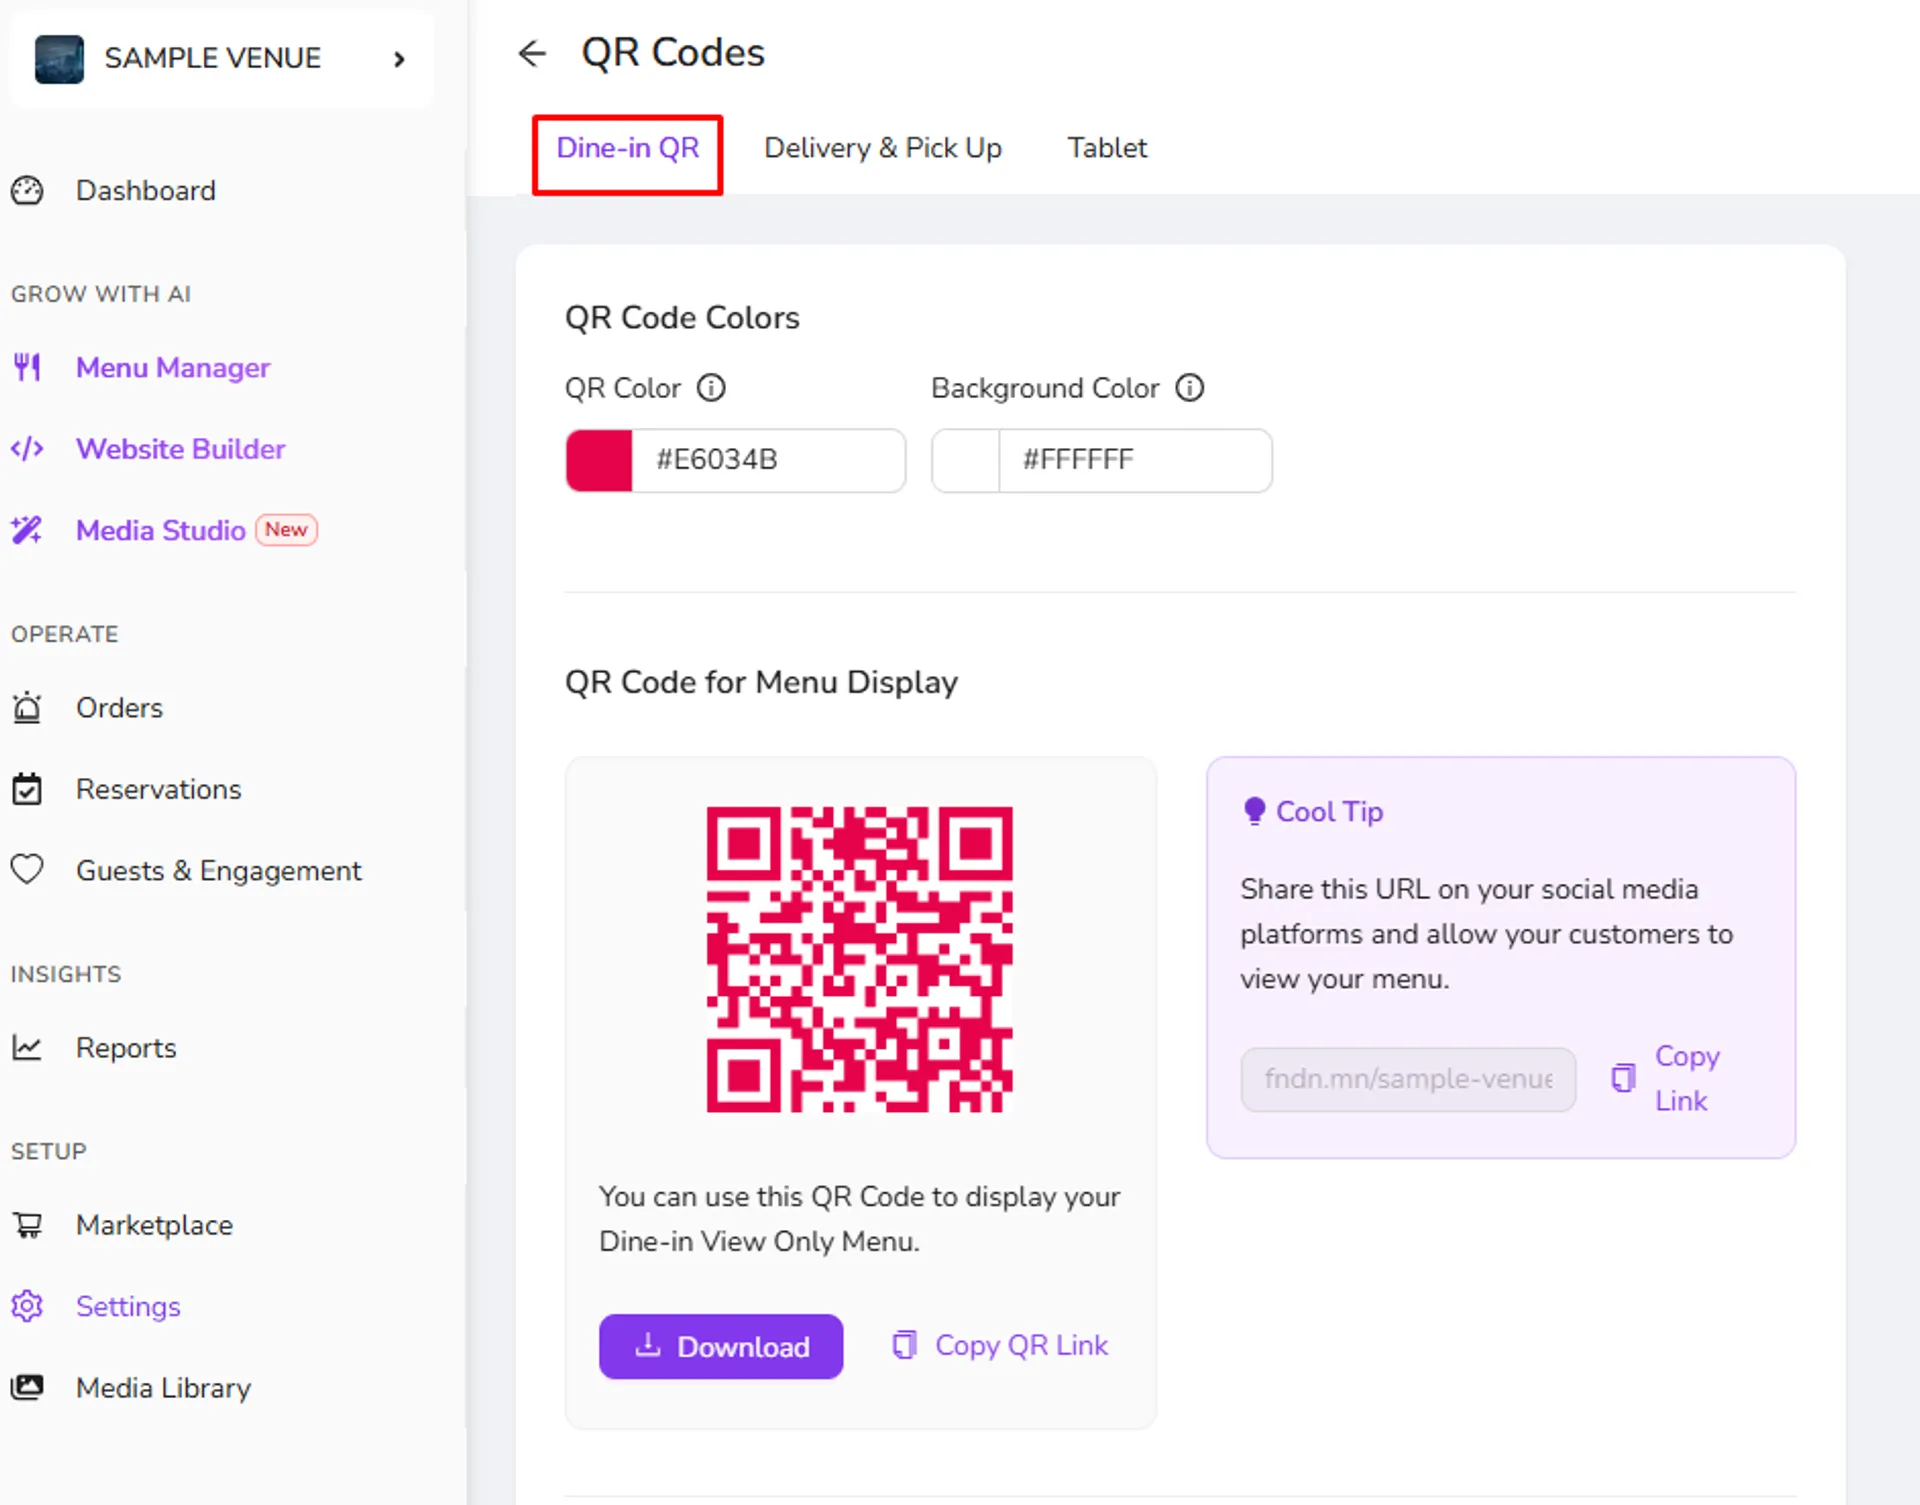Click the Media Library image icon

click(27, 1387)
